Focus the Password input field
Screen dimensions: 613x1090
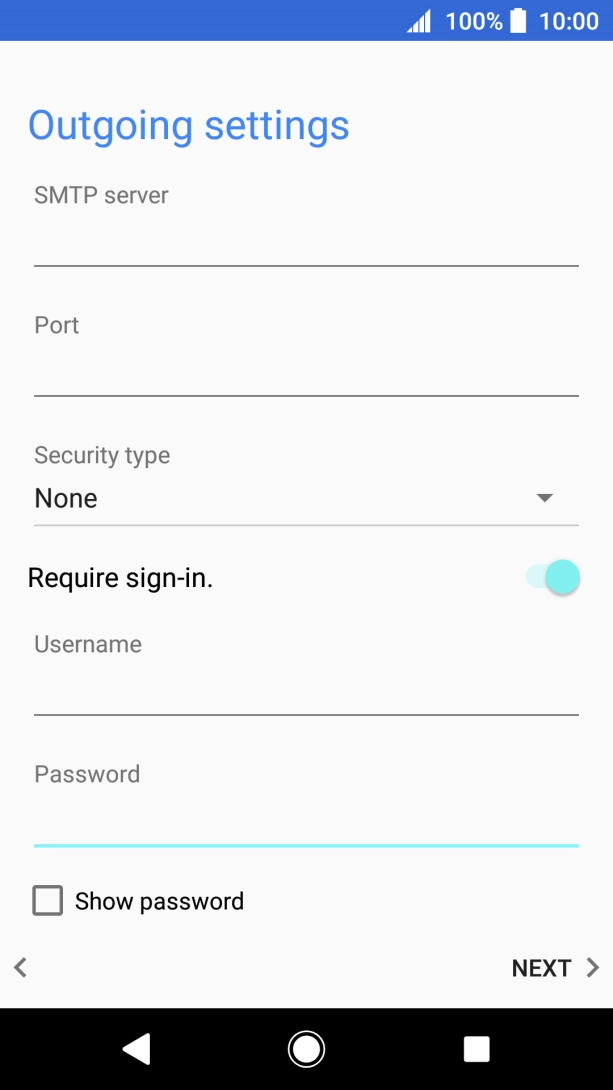point(306,822)
